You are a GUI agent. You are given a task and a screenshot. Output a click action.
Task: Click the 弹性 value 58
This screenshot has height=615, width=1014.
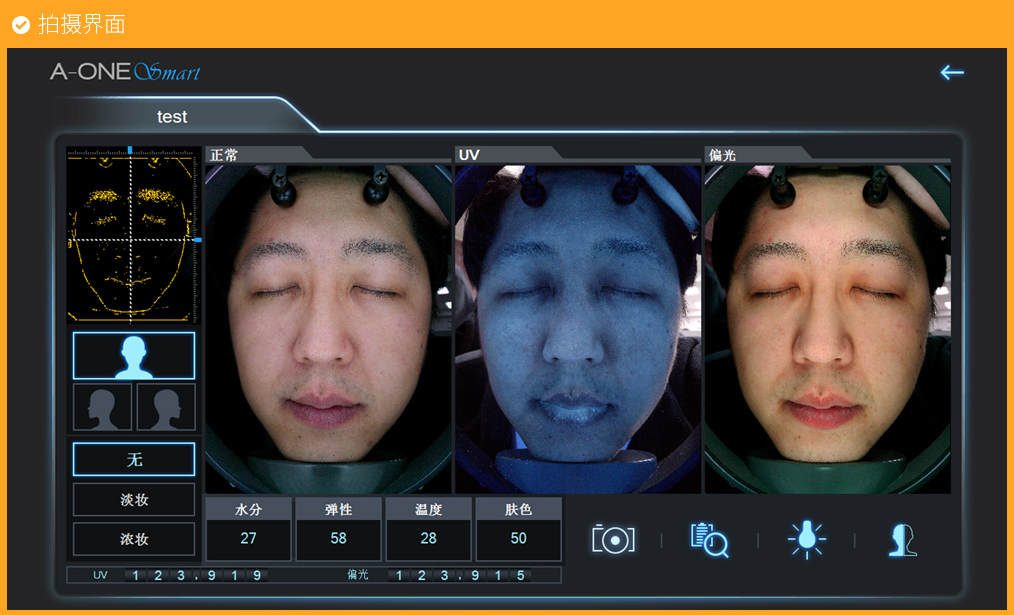pos(338,538)
